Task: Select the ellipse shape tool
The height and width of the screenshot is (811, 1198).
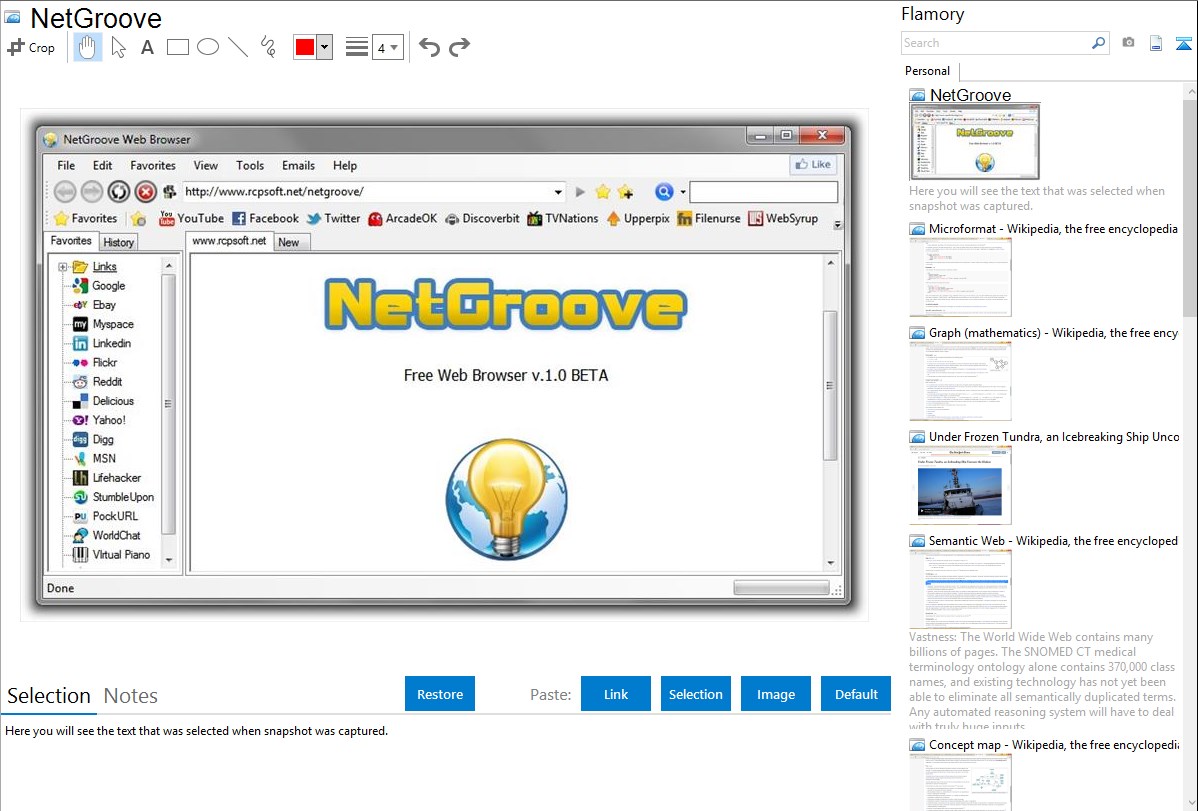Action: [208, 47]
